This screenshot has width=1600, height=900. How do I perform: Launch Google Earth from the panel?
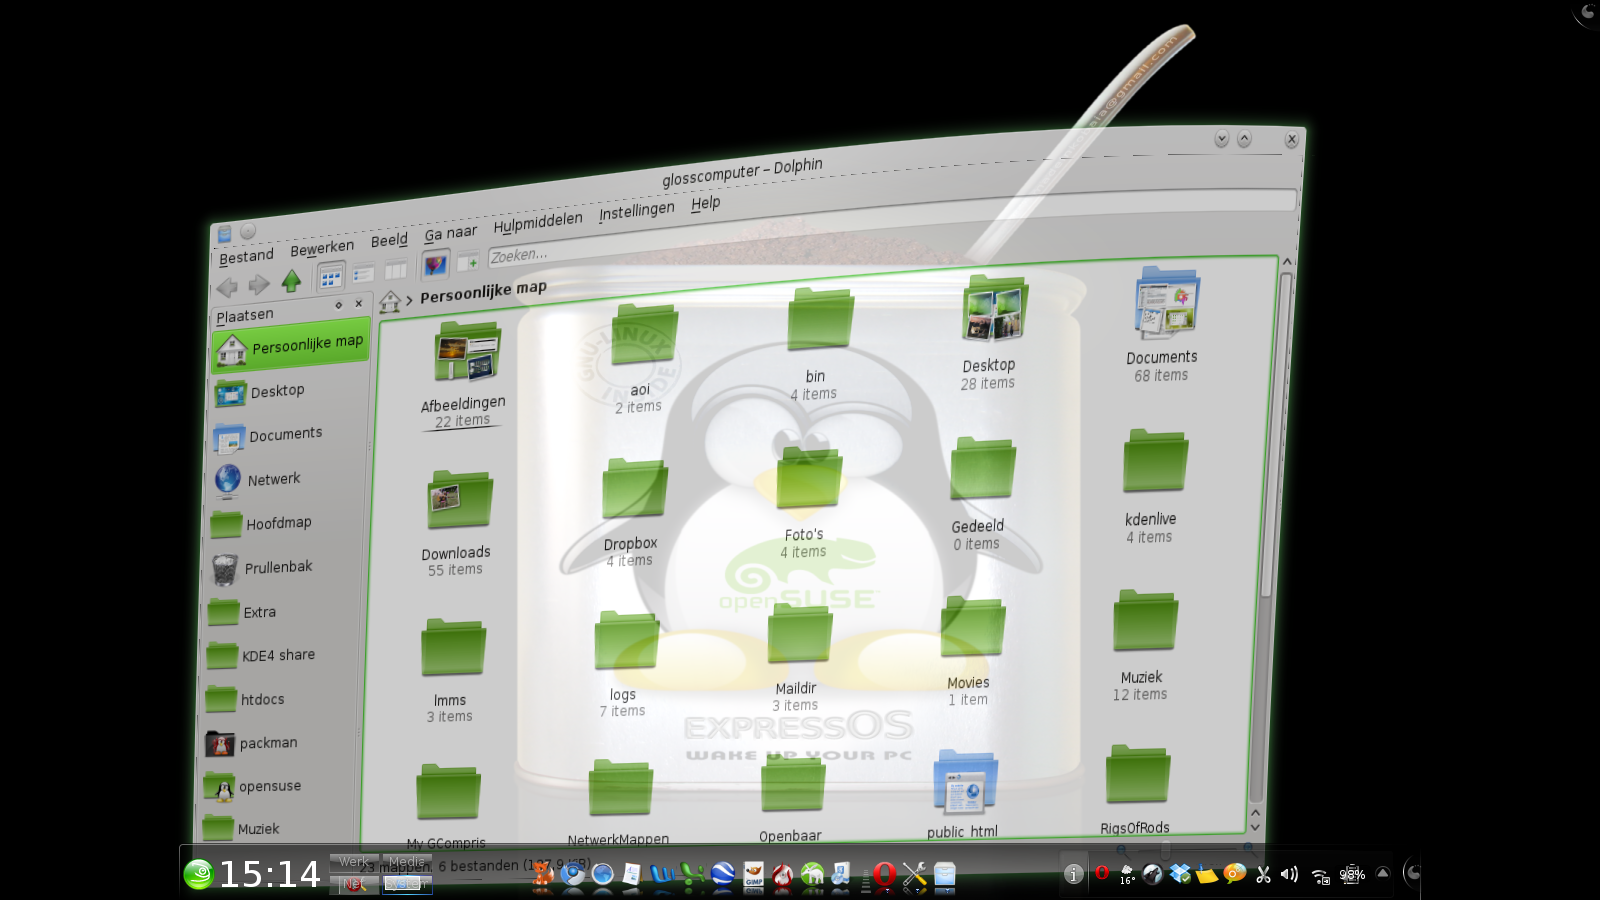coord(722,875)
